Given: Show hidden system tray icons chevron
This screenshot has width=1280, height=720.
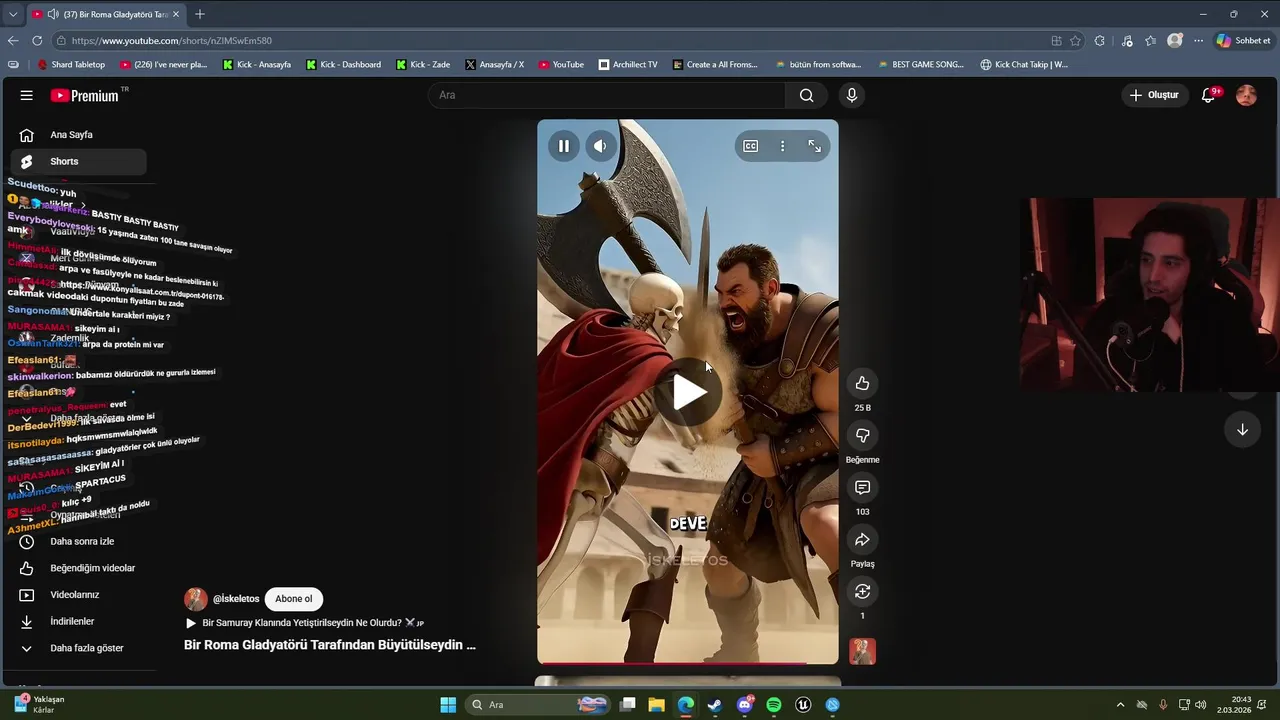Looking at the screenshot, I should (1120, 705).
